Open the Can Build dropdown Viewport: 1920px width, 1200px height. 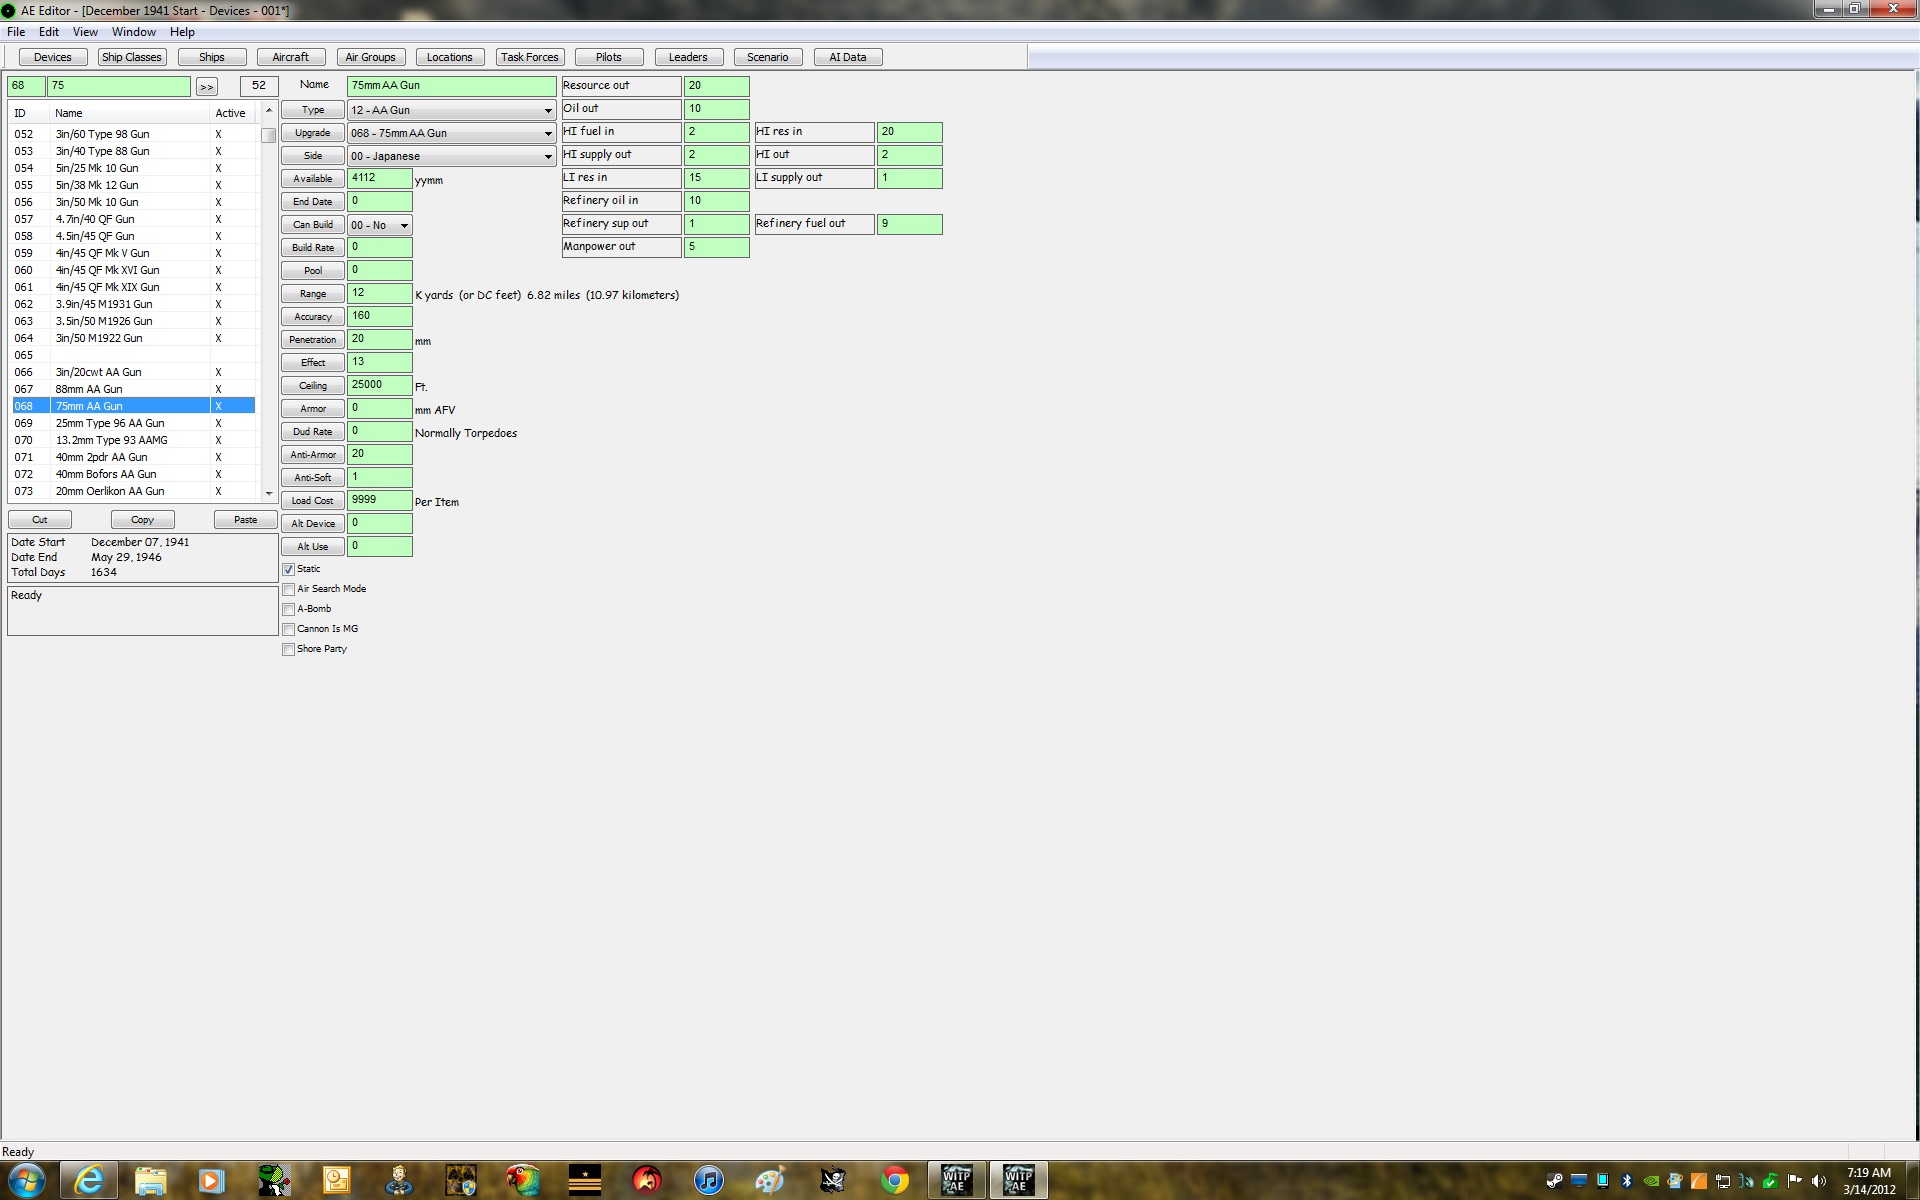(379, 225)
